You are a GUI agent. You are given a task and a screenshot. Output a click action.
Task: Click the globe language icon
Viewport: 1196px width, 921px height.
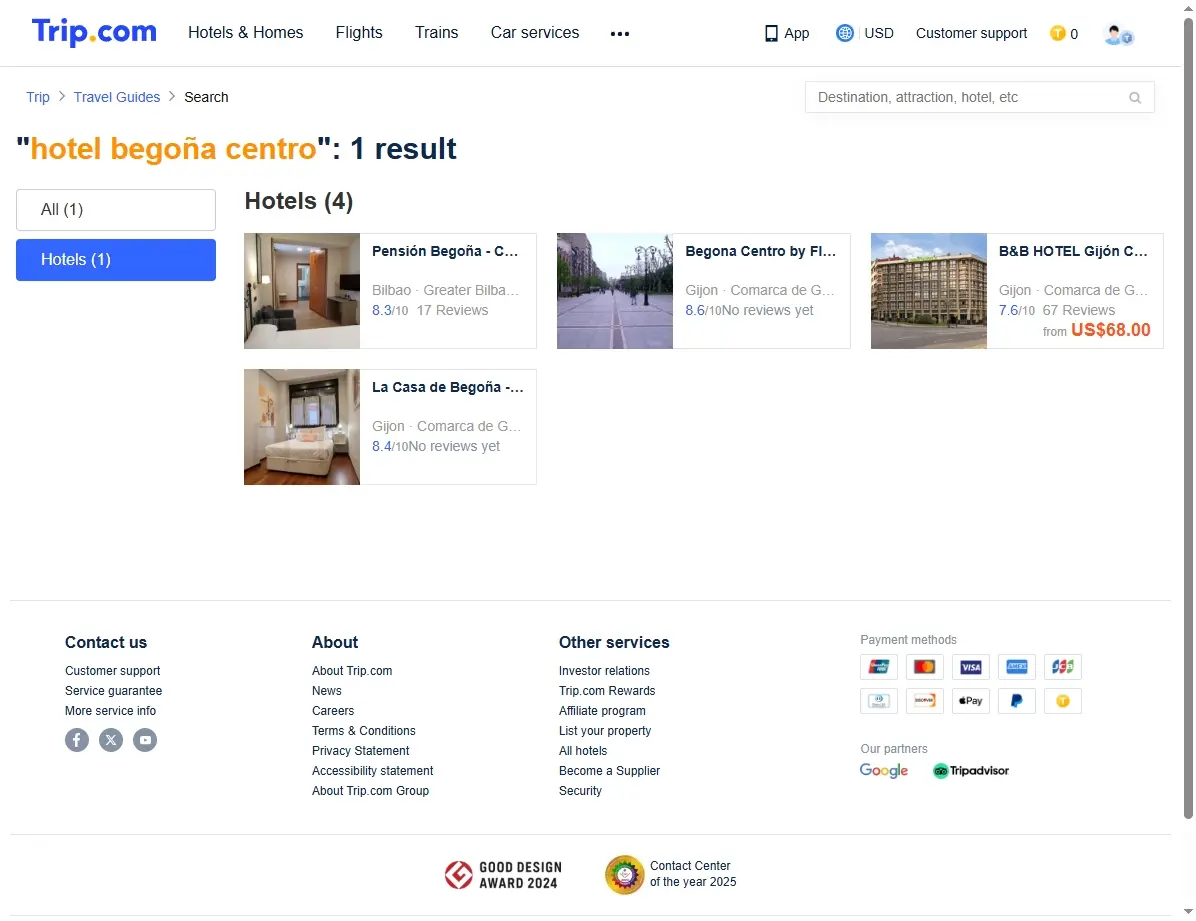[844, 33]
